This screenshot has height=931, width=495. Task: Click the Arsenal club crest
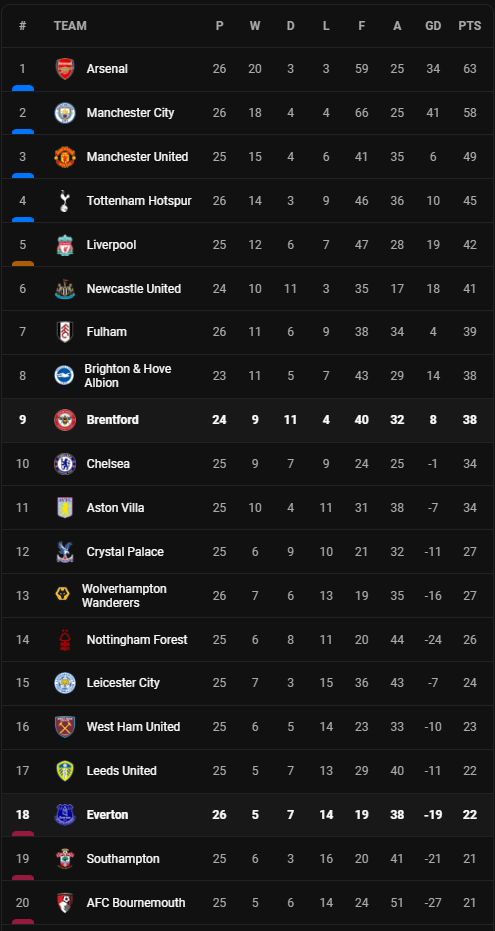click(65, 69)
